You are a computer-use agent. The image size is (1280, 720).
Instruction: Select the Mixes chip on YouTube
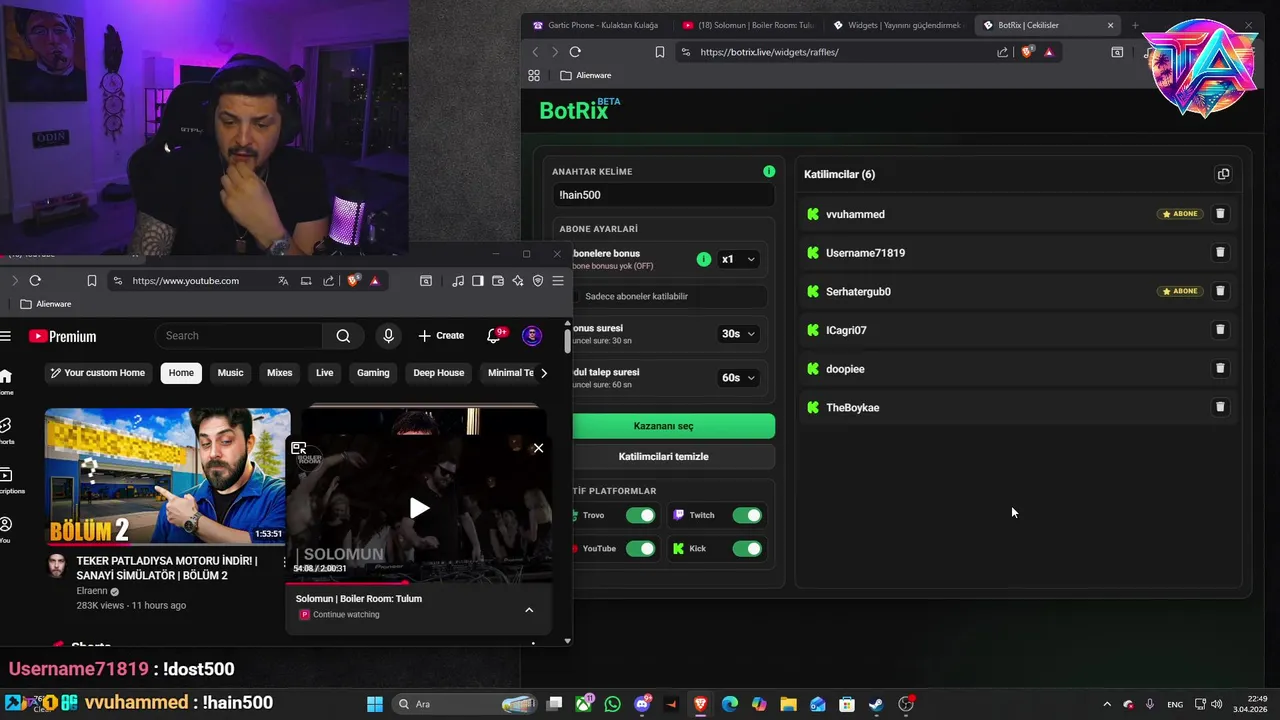coord(279,373)
